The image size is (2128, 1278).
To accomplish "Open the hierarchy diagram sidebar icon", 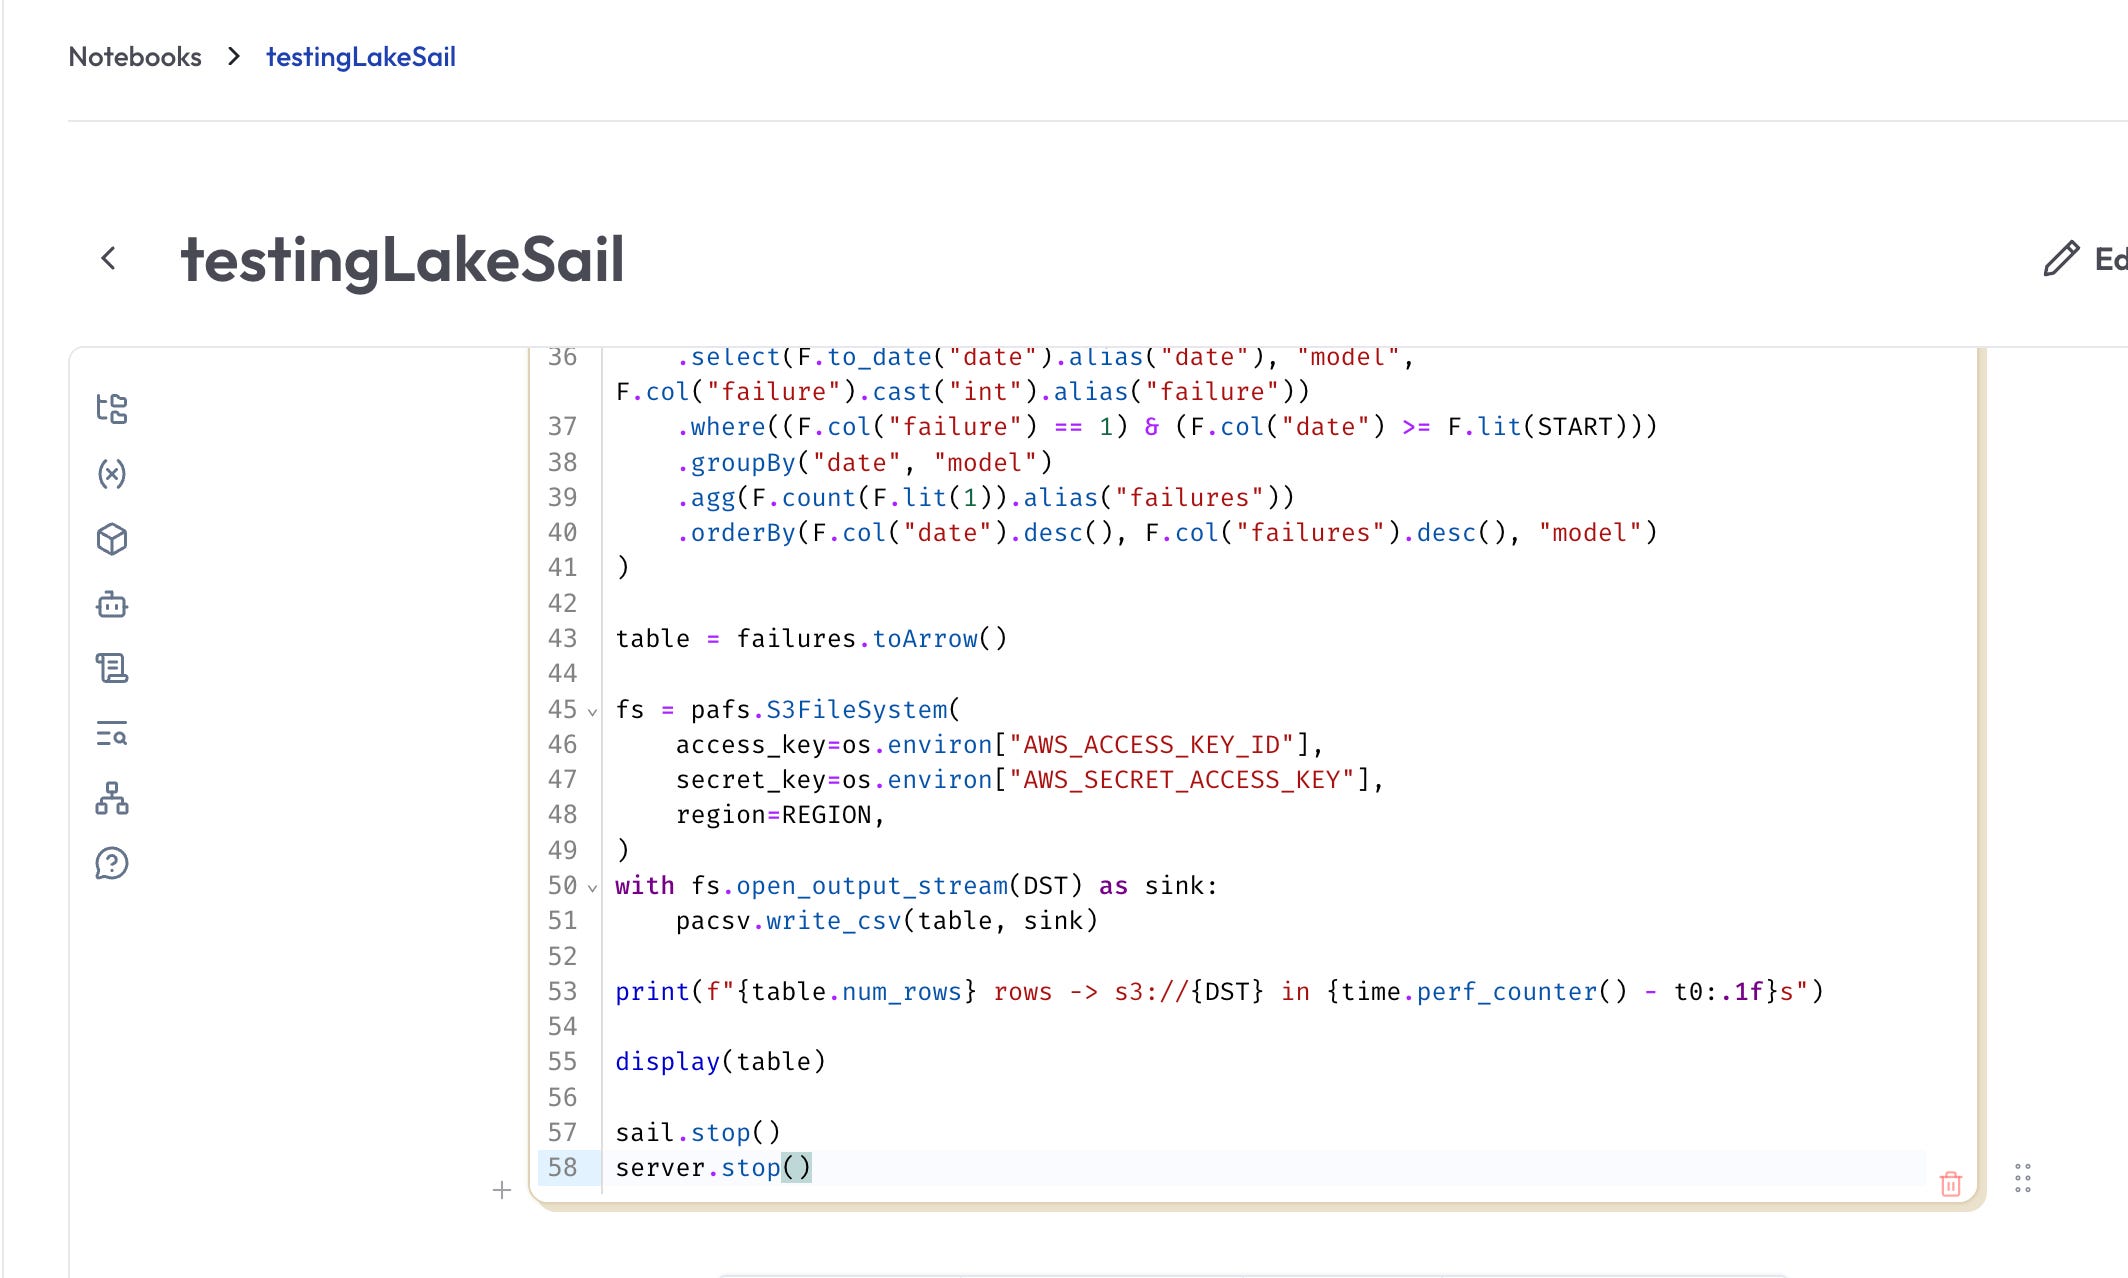I will tap(112, 798).
